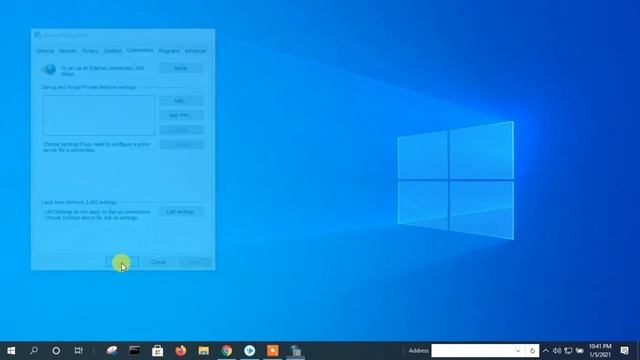The width and height of the screenshot is (640, 360).
Task: Show hidden system tray icons
Action: click(x=546, y=351)
